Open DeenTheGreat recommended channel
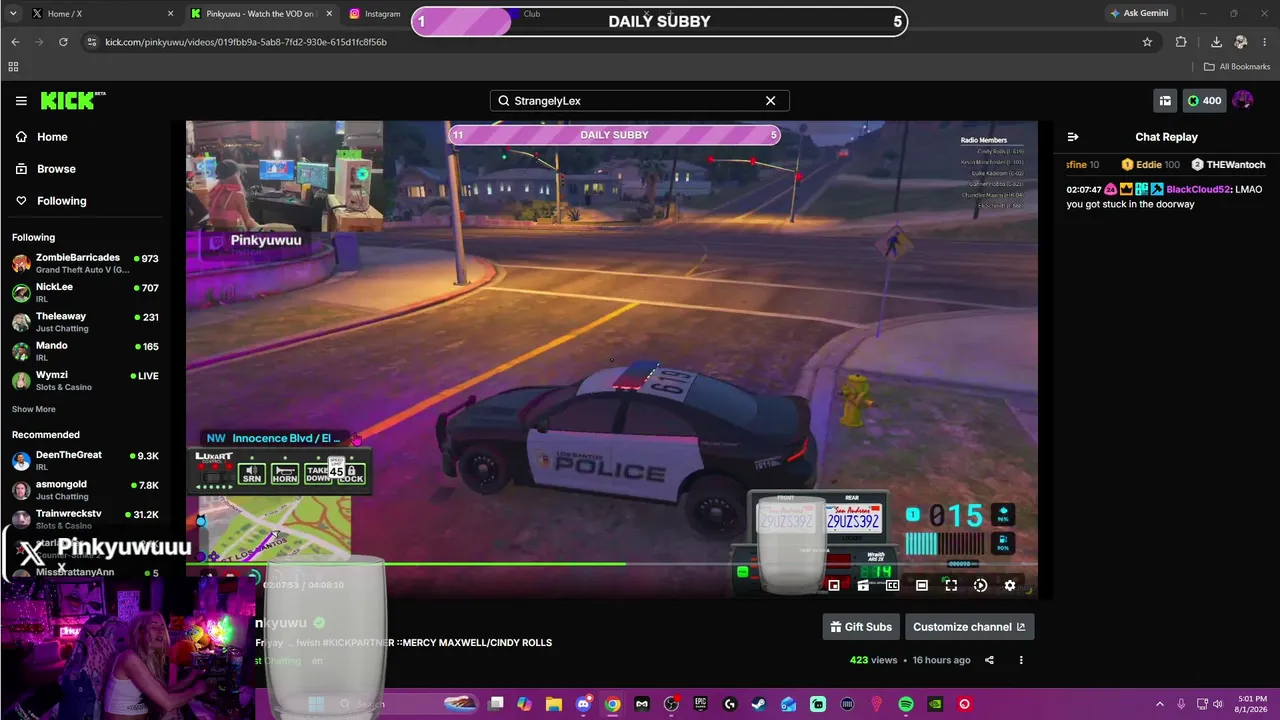The width and height of the screenshot is (1280, 720). [x=86, y=460]
